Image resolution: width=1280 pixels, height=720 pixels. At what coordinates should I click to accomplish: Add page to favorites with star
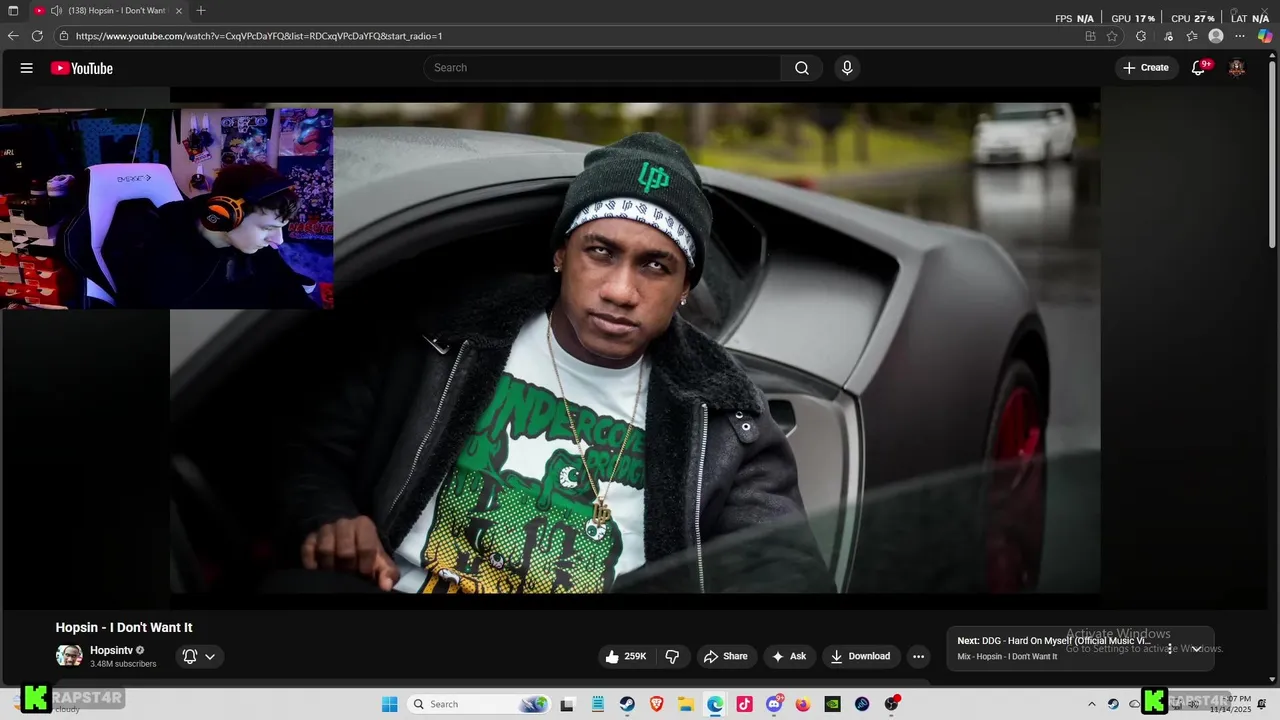coord(1112,36)
